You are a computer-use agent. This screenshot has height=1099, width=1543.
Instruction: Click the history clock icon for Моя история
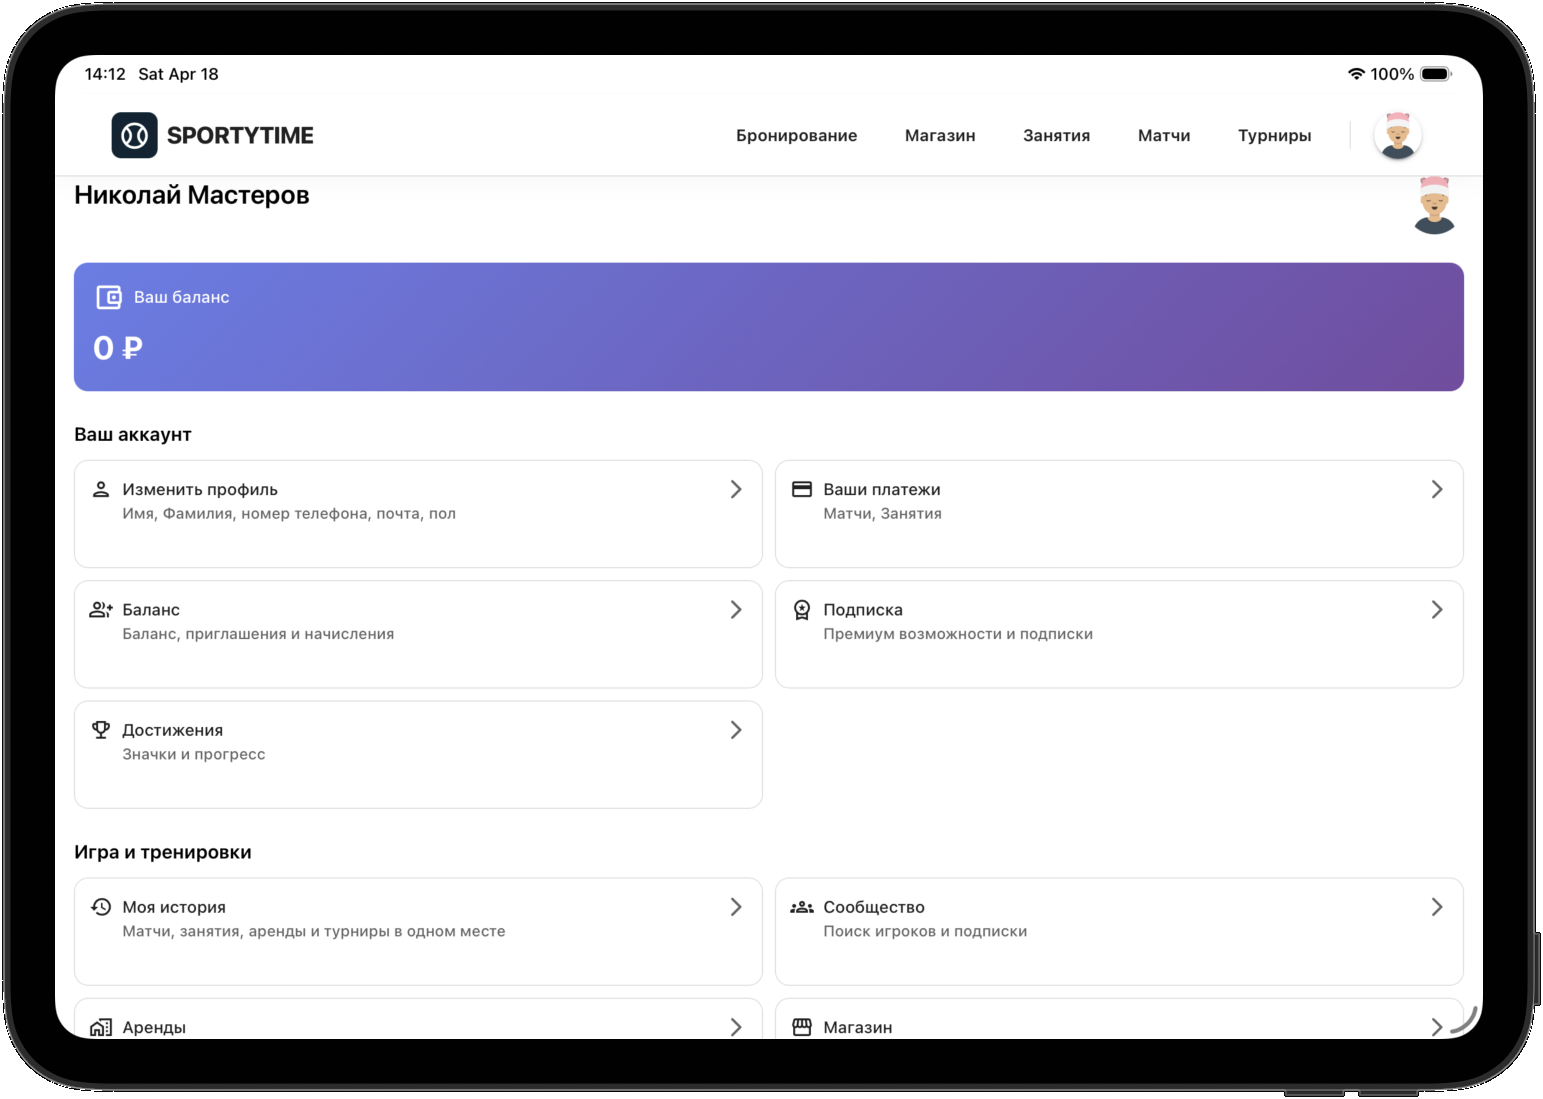pos(101,907)
